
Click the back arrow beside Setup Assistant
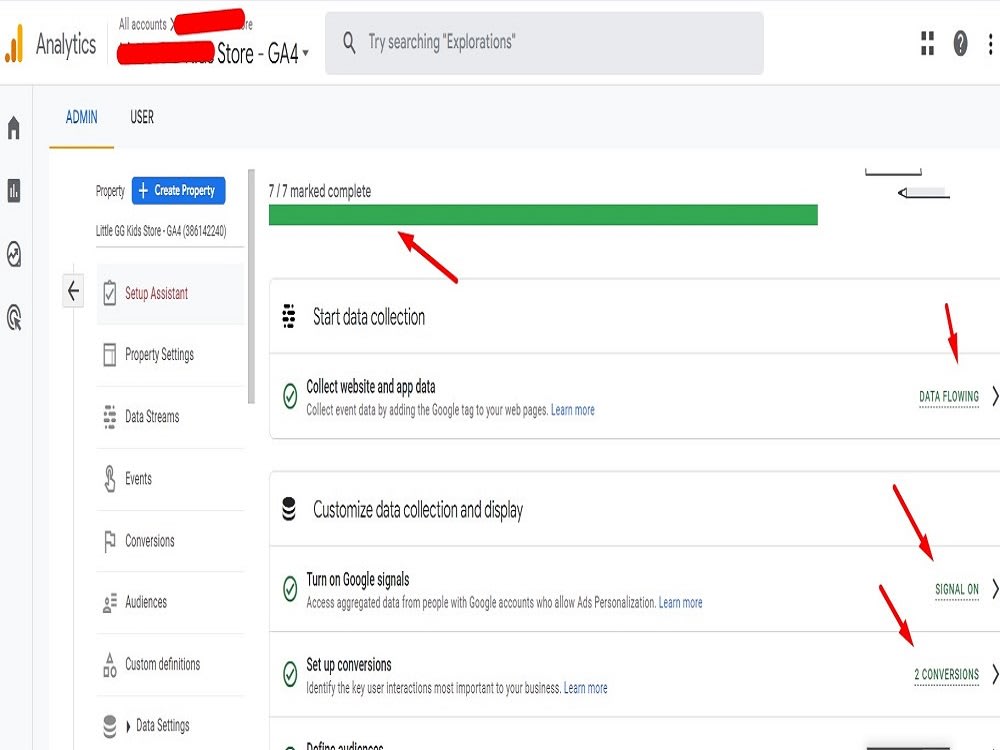pos(73,291)
